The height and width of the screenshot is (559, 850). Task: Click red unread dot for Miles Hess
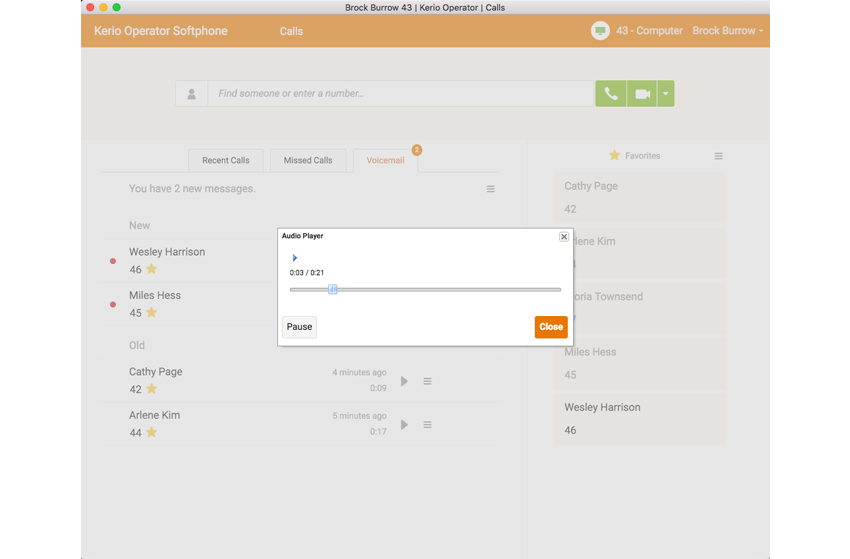click(x=113, y=304)
